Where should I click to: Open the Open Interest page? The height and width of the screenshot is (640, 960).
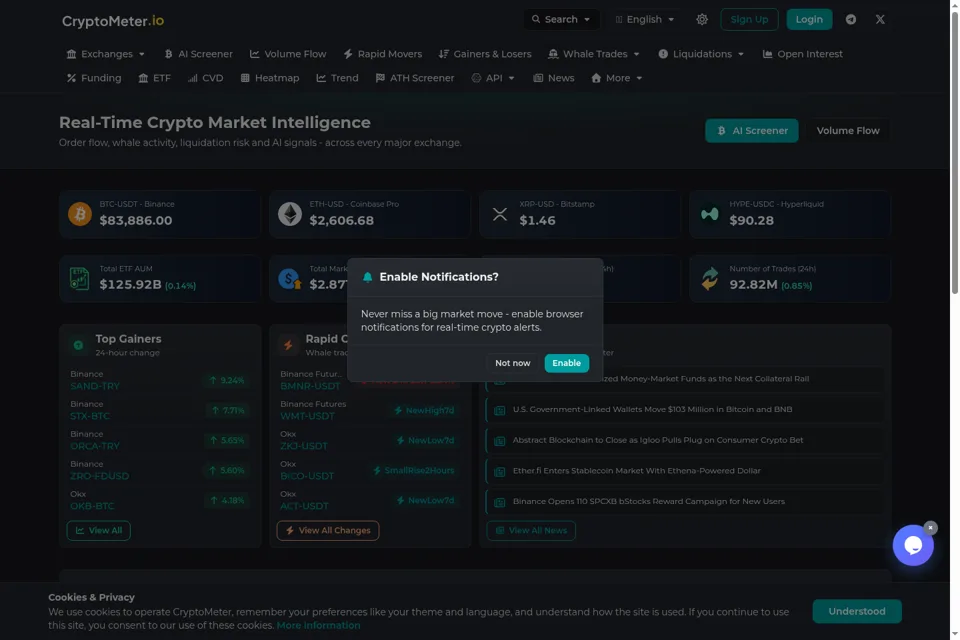coord(802,54)
